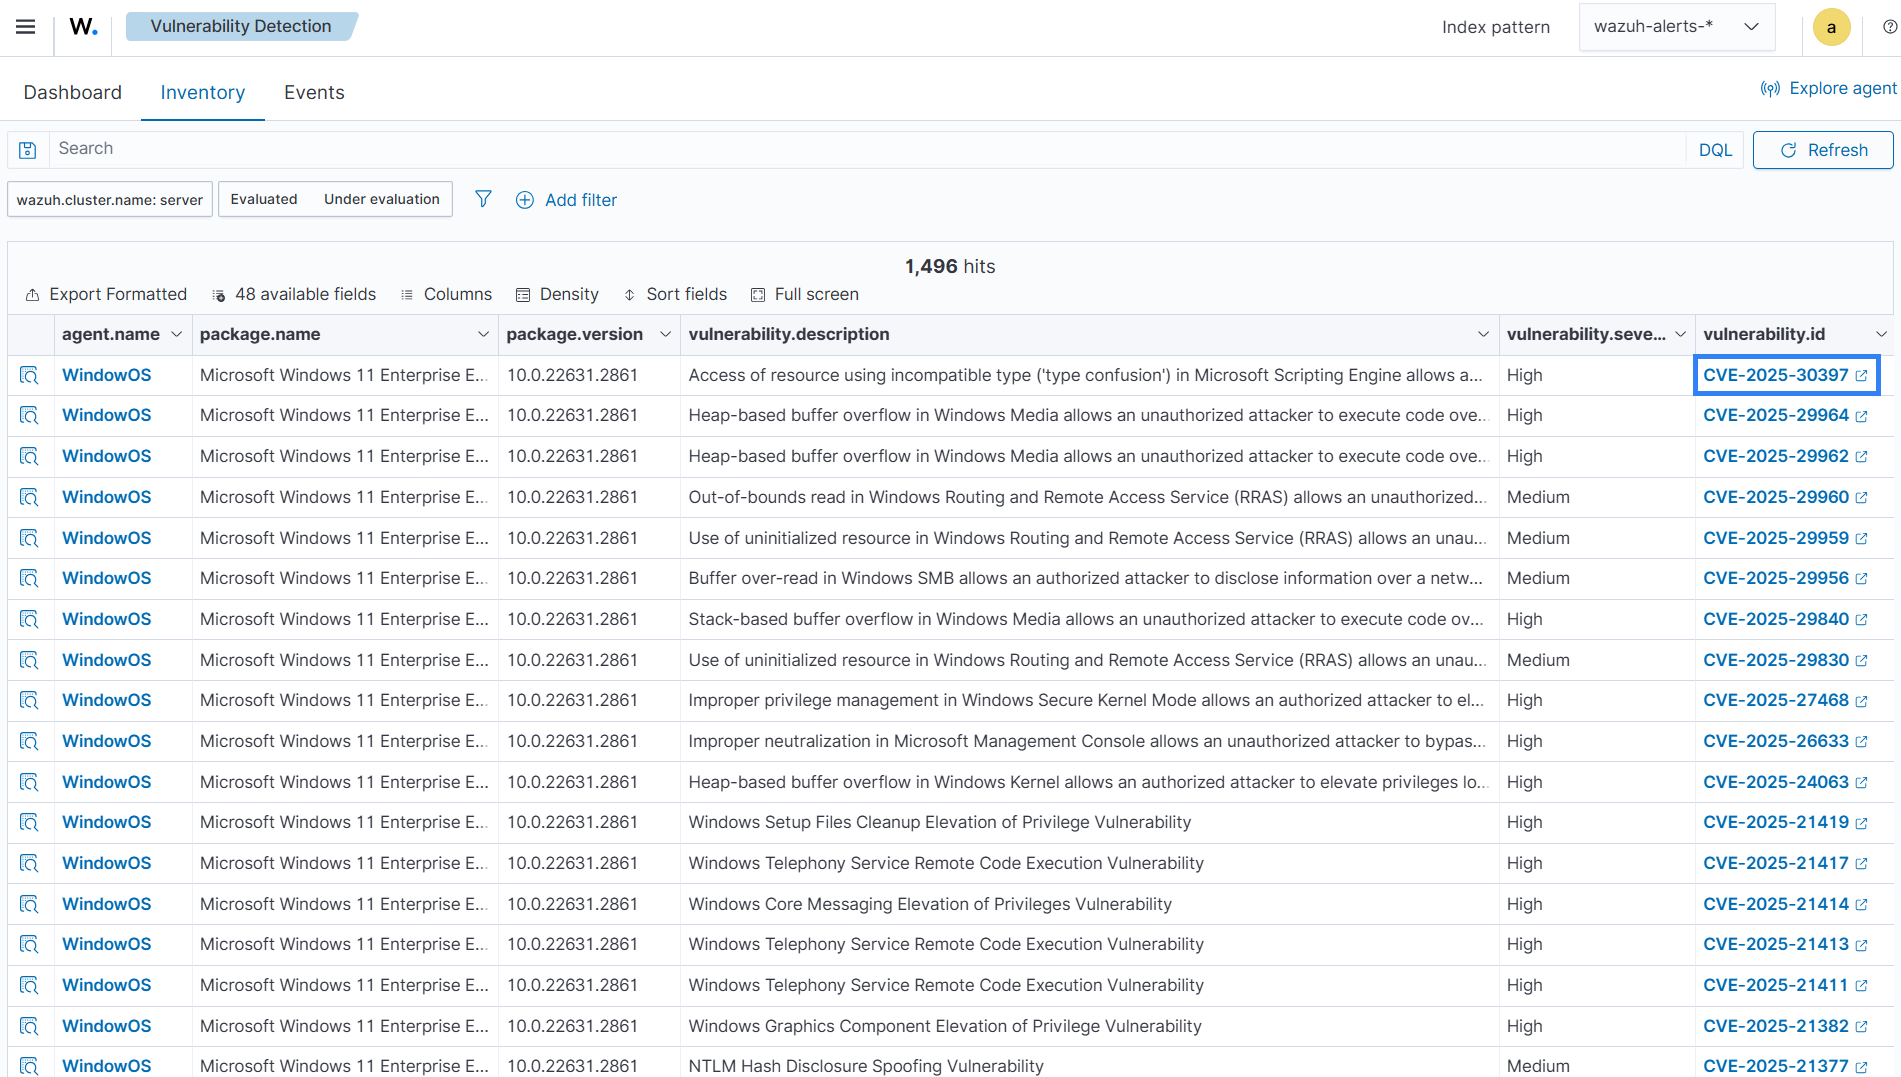The image size is (1901, 1077).
Task: Switch query language with DQL toggle
Action: coord(1714,149)
